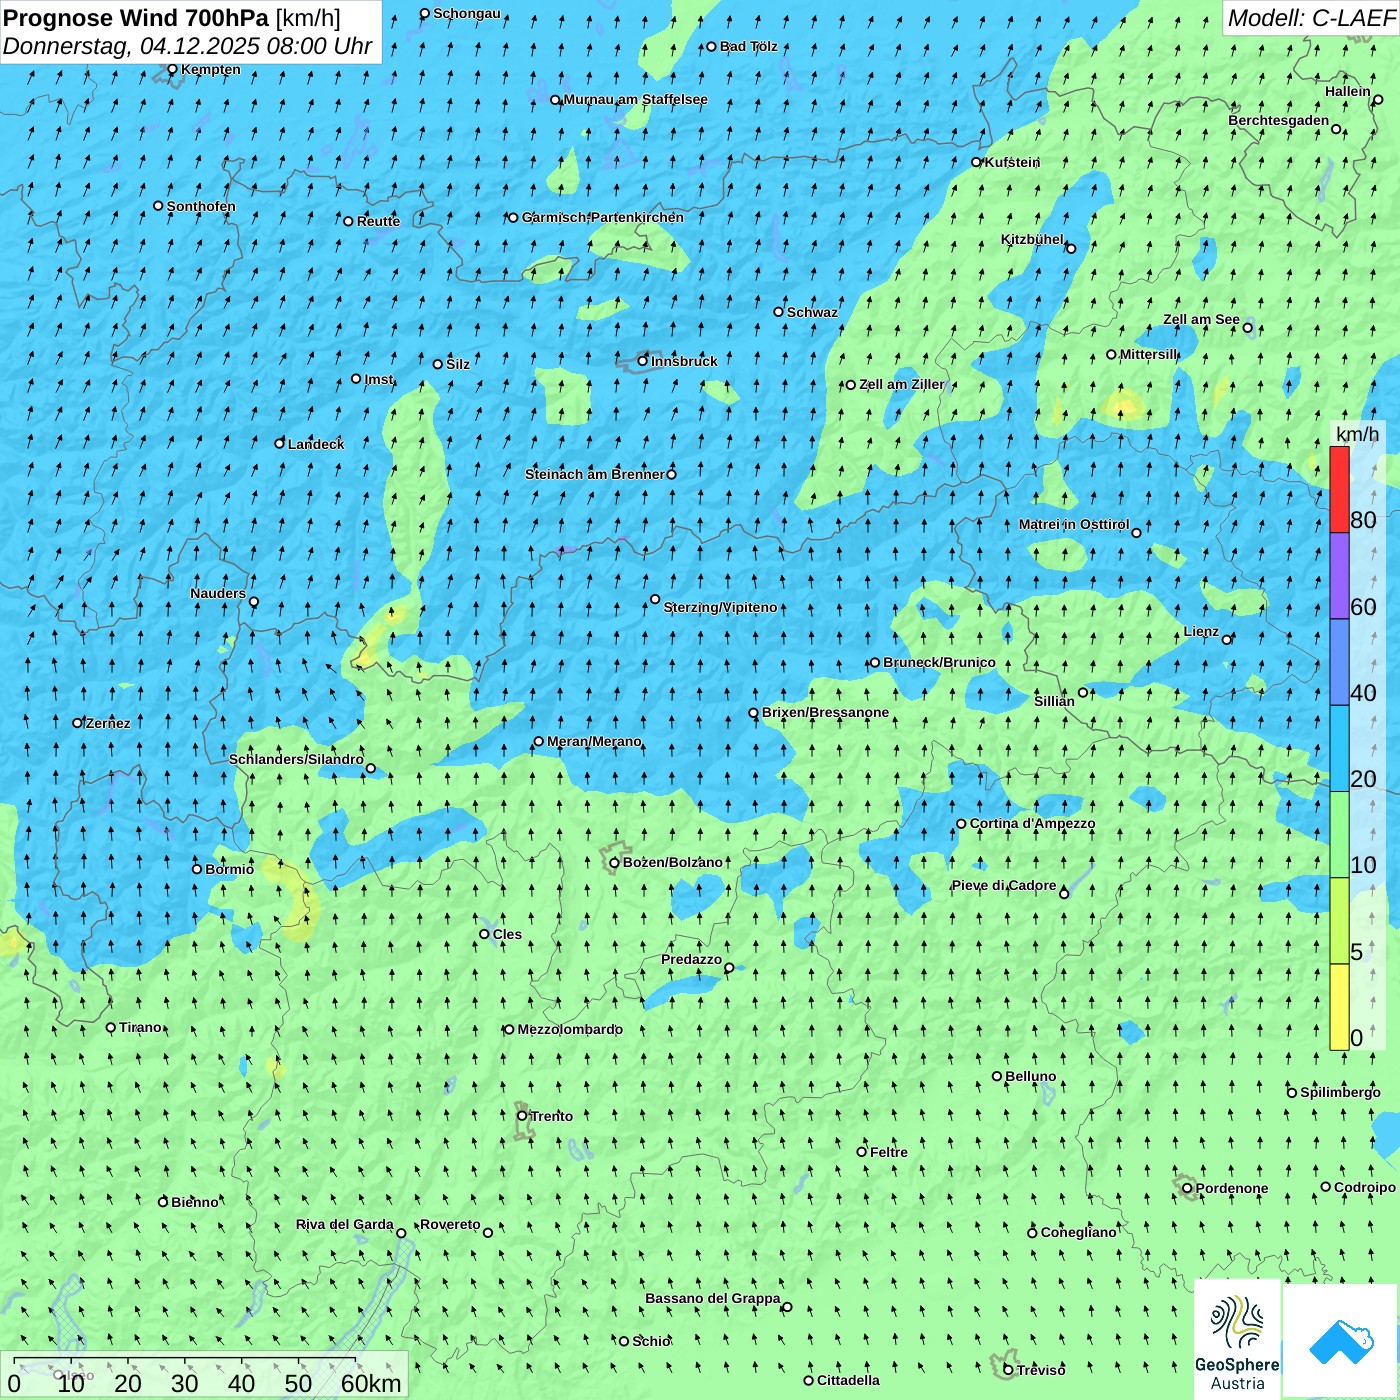The width and height of the screenshot is (1400, 1400).
Task: Click the purple 60-80 km/h legend color
Action: (1339, 576)
